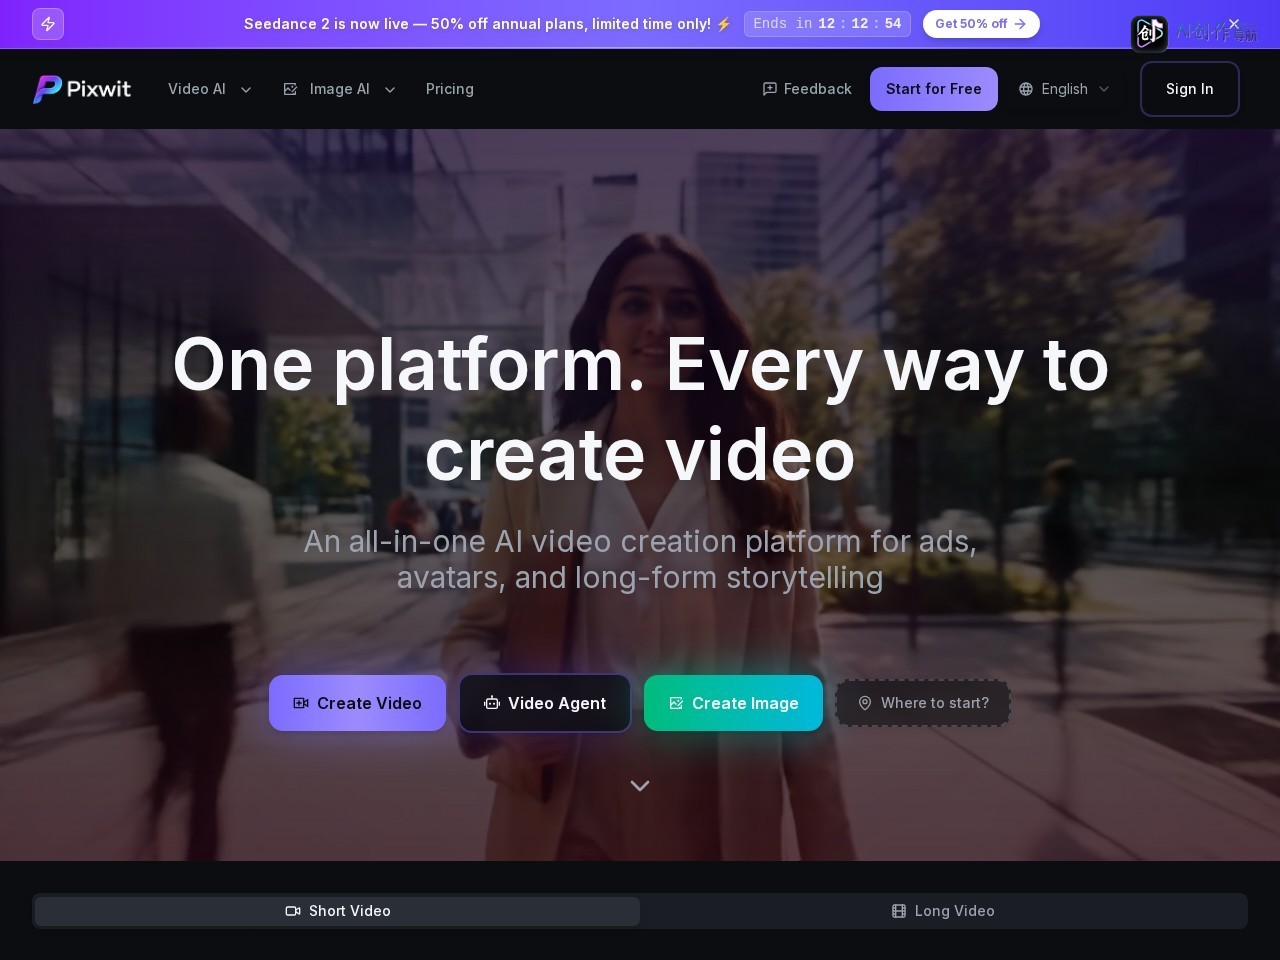Screen dimensions: 1280x960
Task: Click the green Create Image button
Action: coord(733,703)
